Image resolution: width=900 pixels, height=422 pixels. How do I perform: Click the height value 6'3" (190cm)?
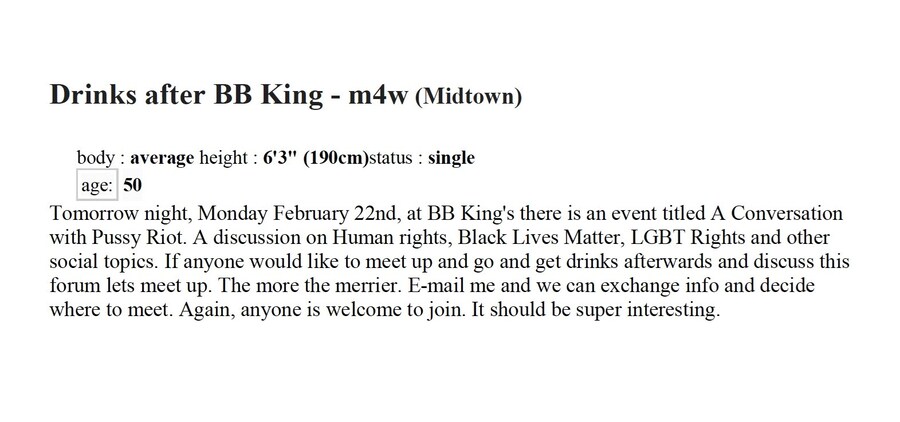click(x=316, y=158)
